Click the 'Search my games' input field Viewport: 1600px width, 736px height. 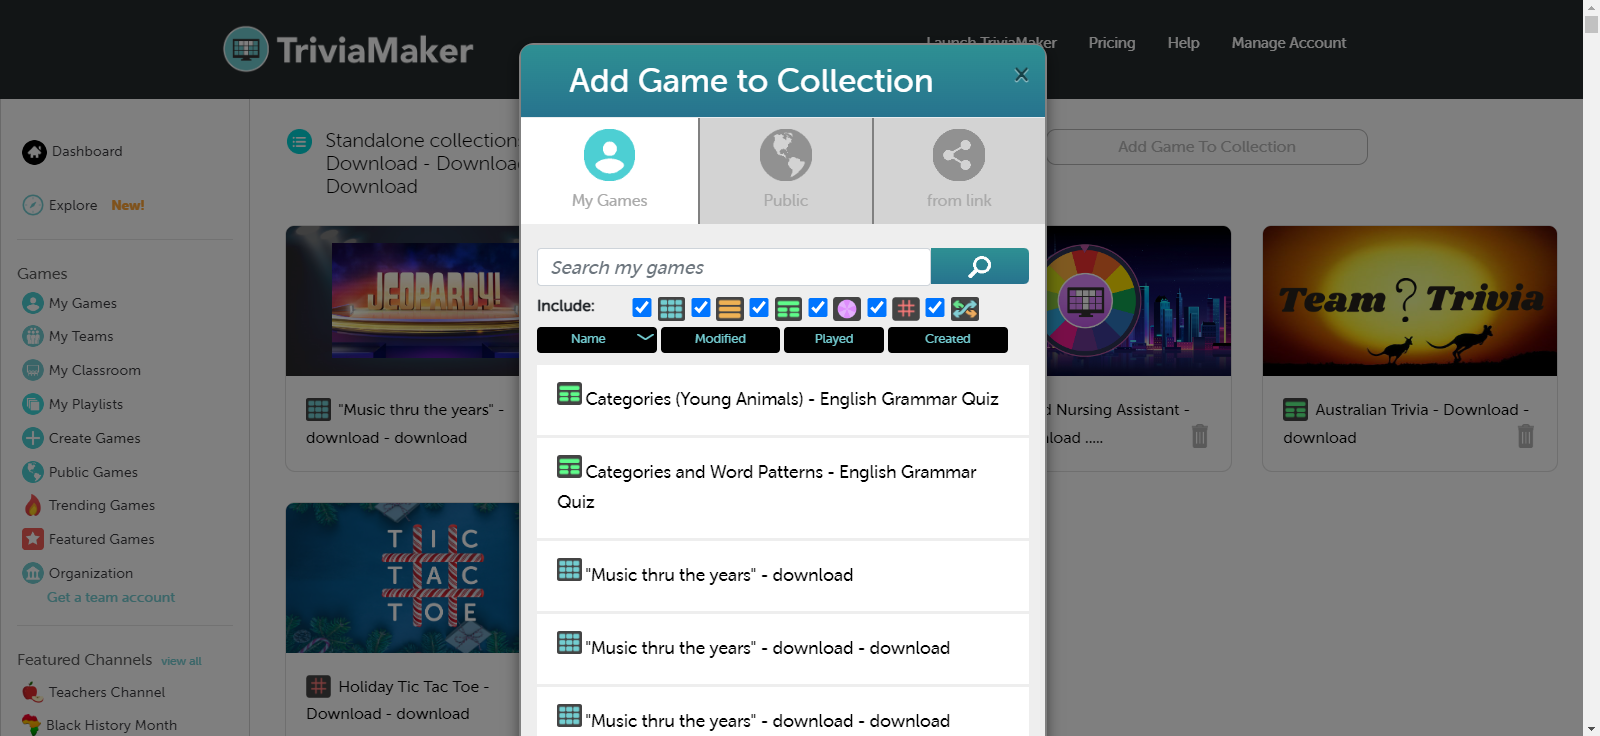tap(734, 267)
